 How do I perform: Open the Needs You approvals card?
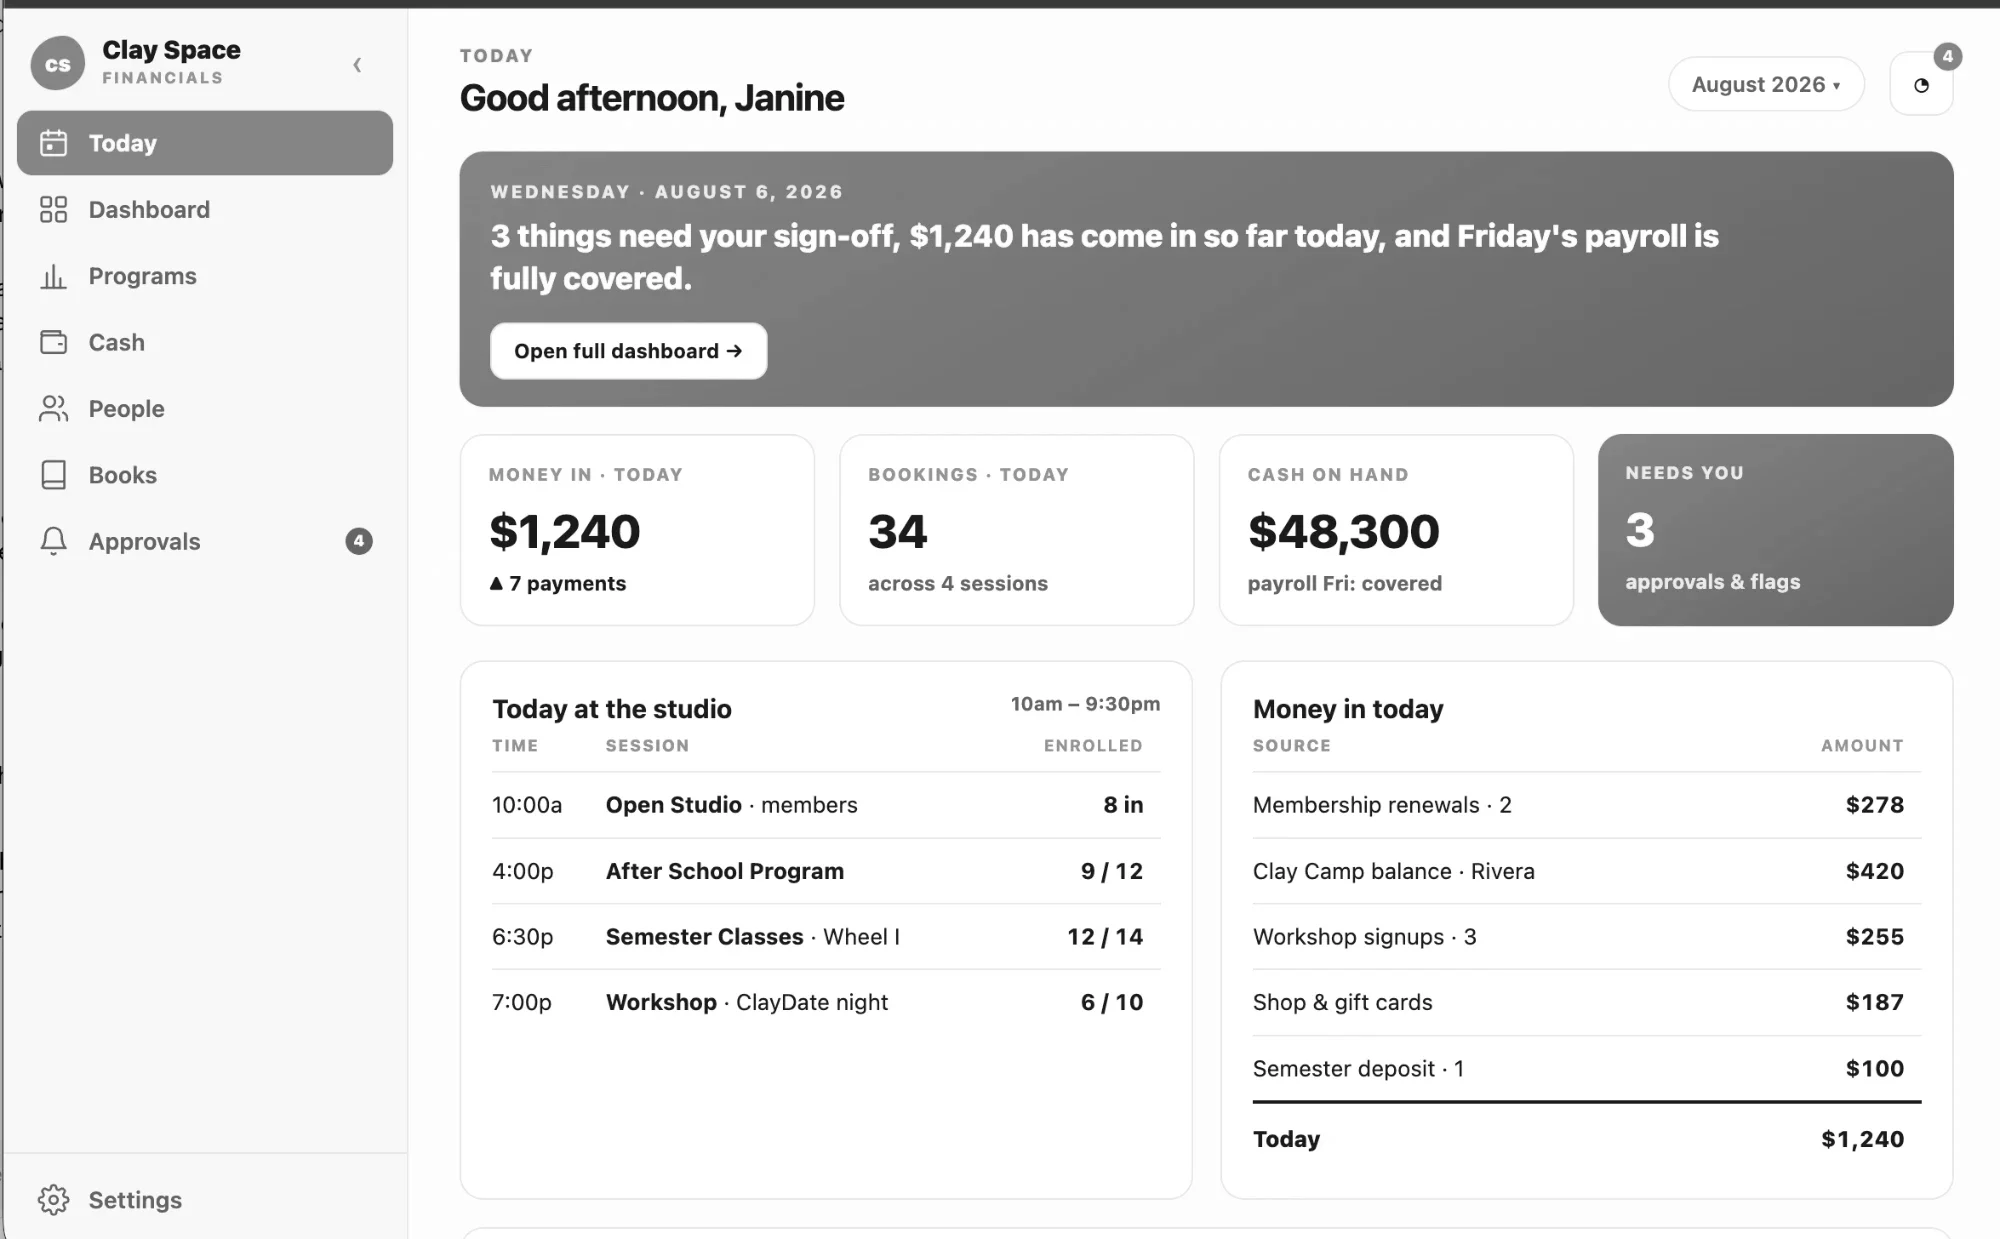pos(1775,530)
